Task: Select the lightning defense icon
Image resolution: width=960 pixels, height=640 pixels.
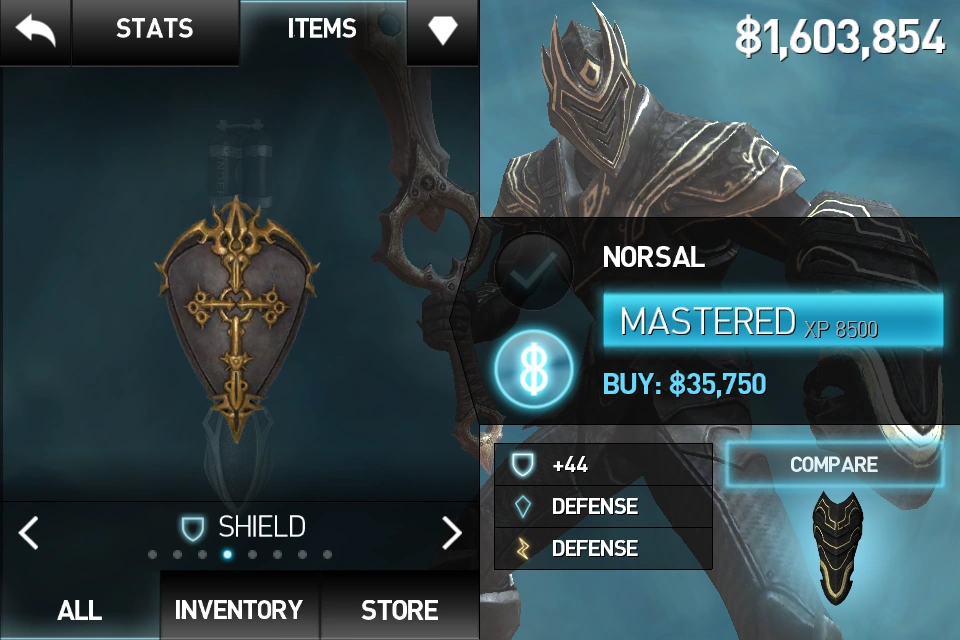Action: (x=522, y=548)
